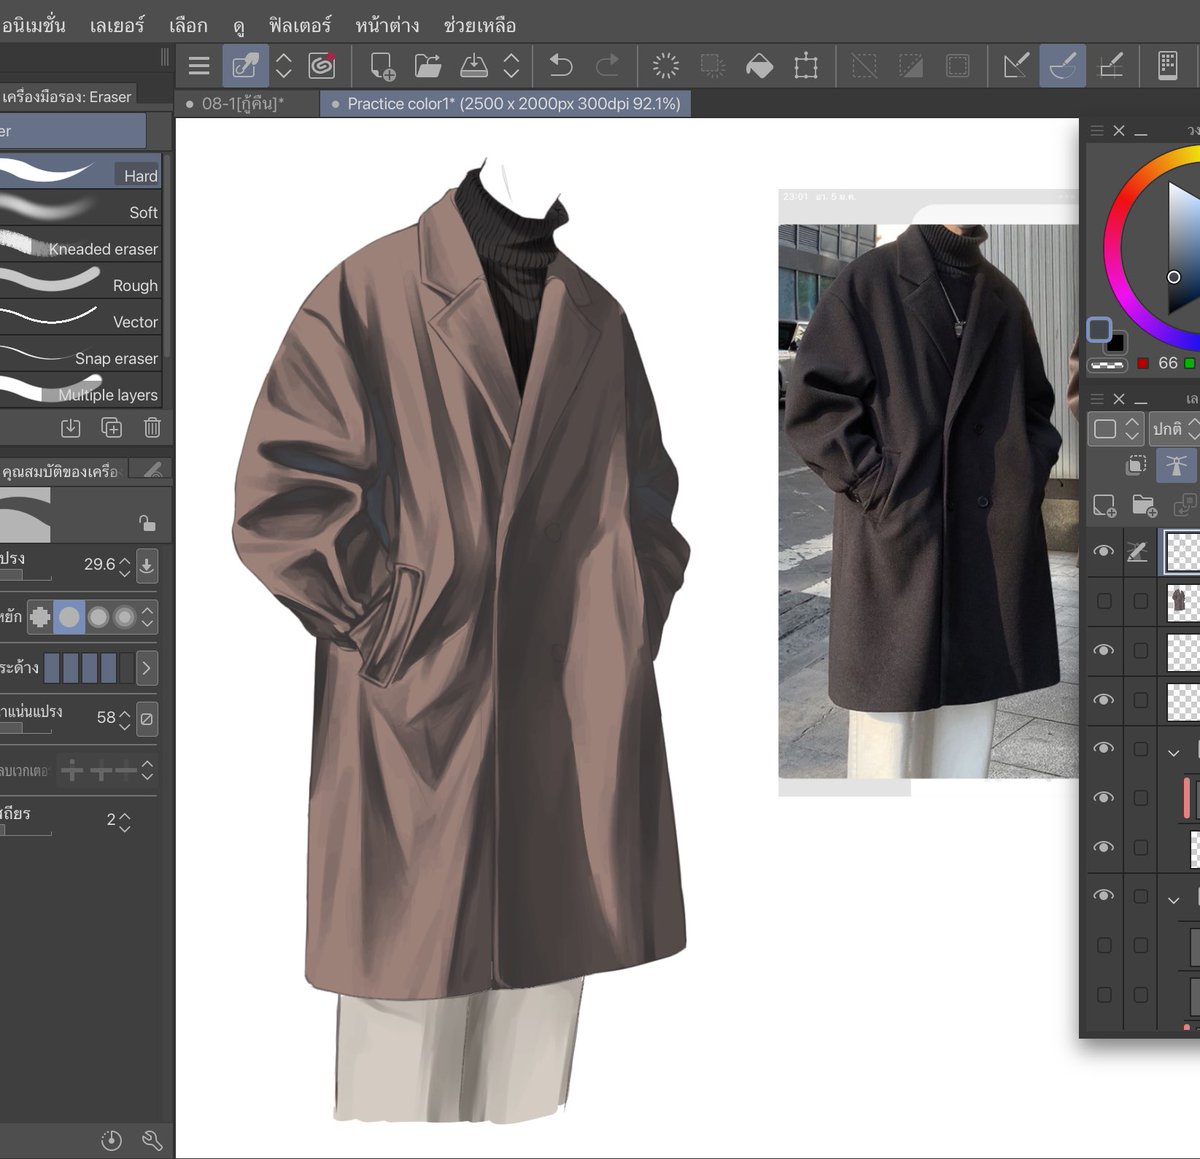
Task: Redo the last undone action
Action: tap(607, 66)
